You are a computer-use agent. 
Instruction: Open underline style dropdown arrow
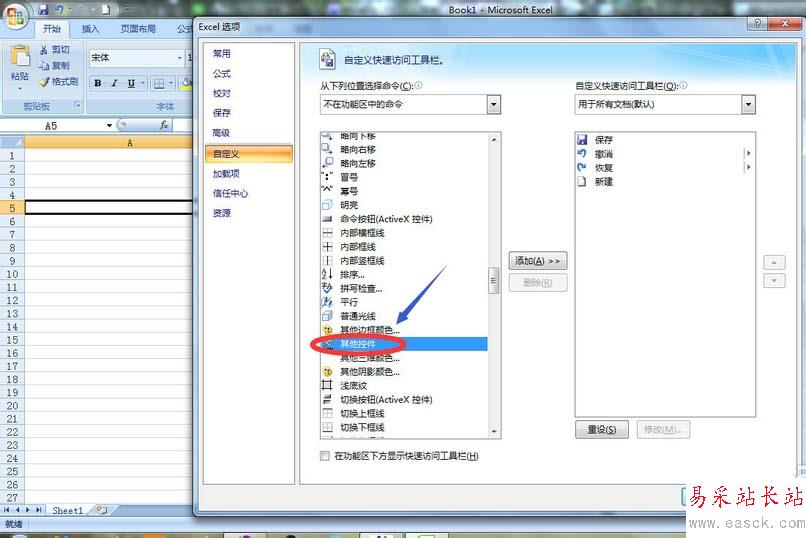tap(143, 83)
